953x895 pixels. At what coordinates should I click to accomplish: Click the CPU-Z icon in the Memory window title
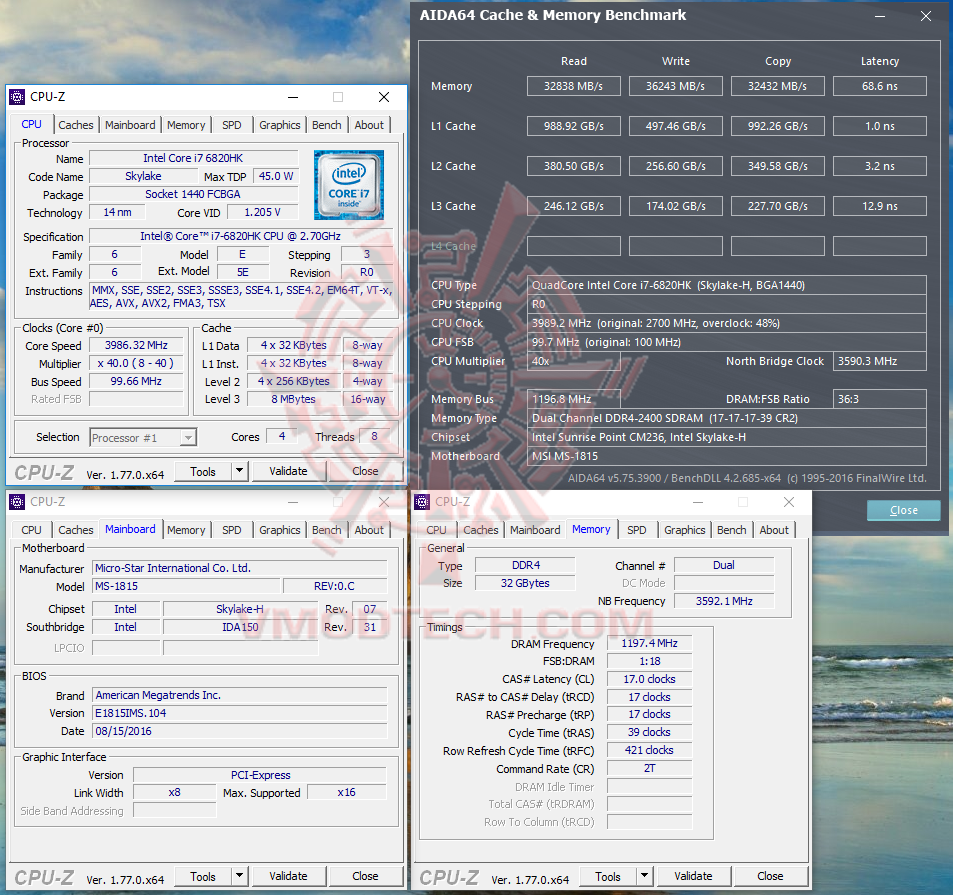click(422, 501)
